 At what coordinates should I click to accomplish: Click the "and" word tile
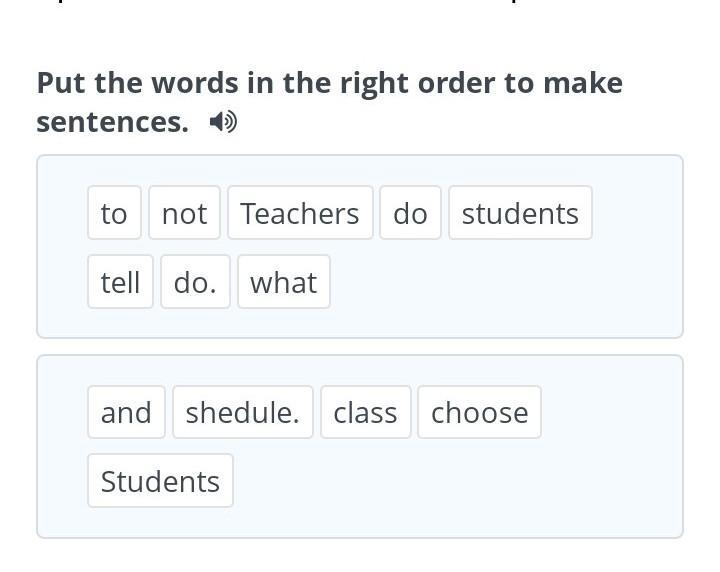coord(126,412)
